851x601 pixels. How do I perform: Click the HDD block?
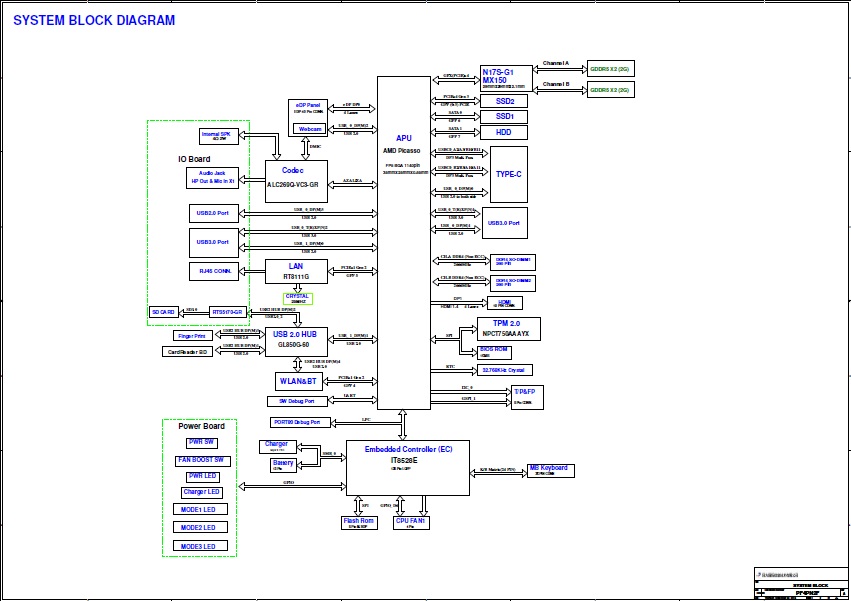504,132
